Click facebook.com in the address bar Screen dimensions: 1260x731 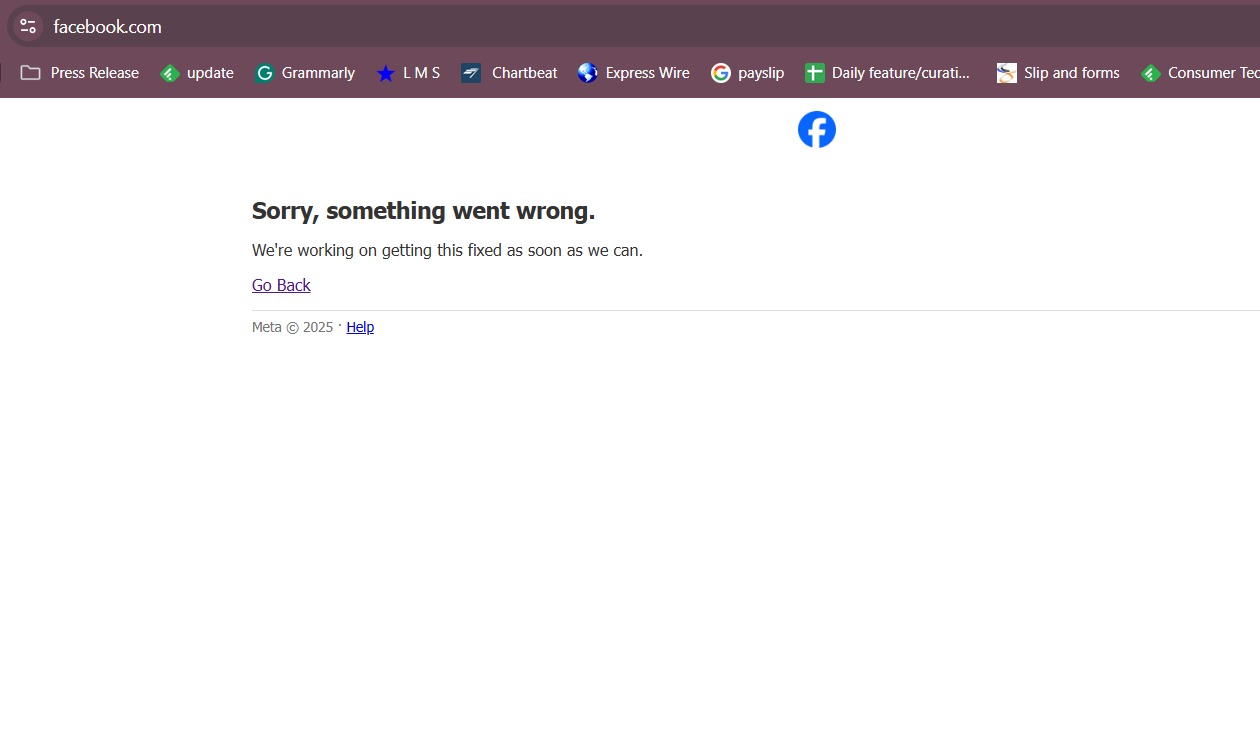coord(106,27)
